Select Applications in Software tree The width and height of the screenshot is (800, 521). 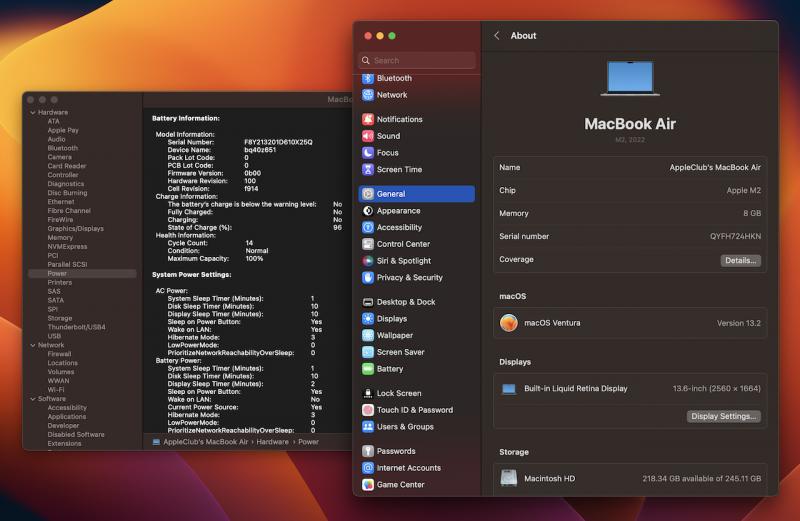[67, 417]
